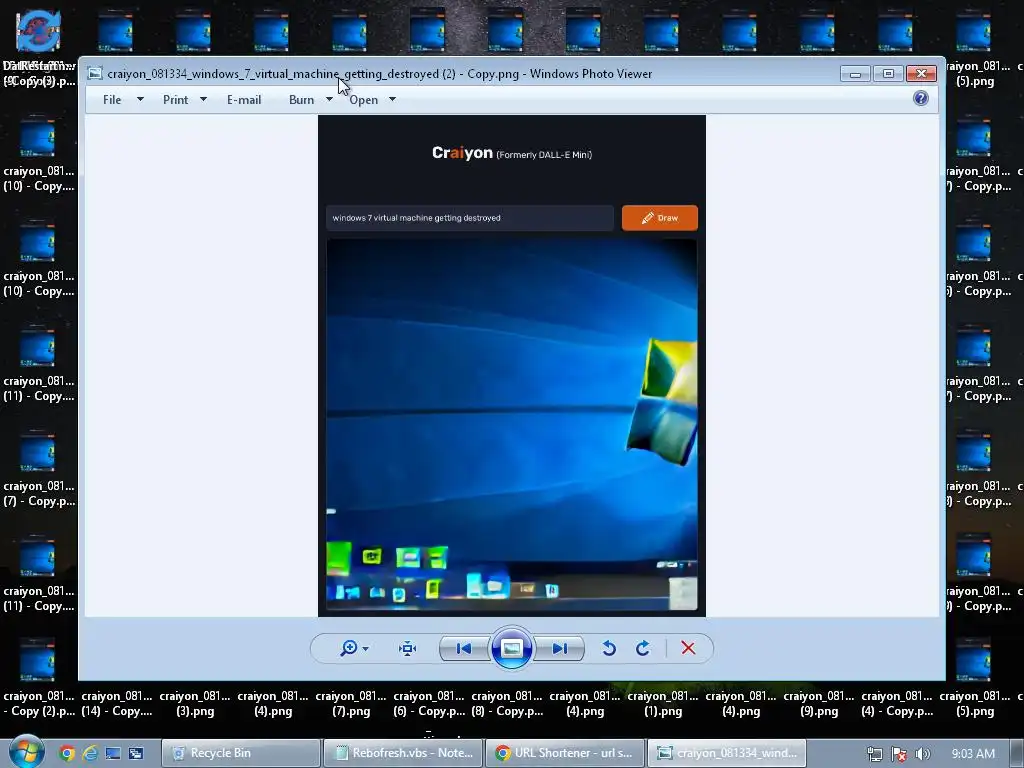Click the craiyon_081334 Photo Viewer taskbar button
1024x768 pixels.
(727, 753)
